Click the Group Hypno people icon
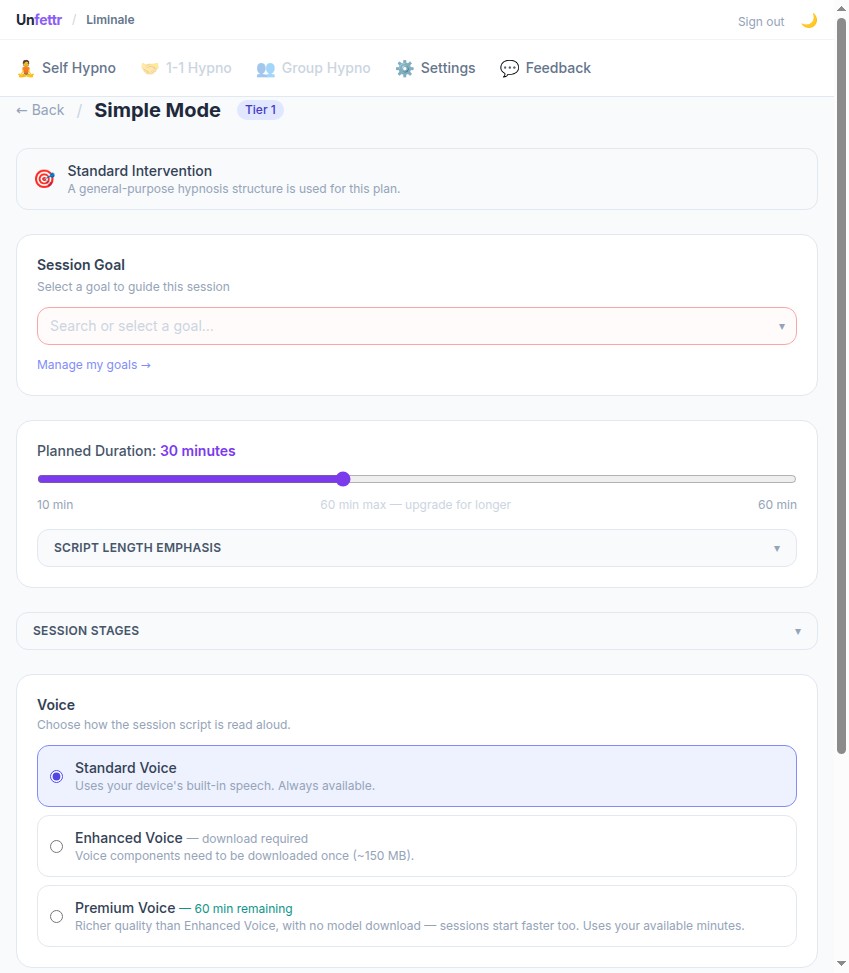 [x=266, y=68]
